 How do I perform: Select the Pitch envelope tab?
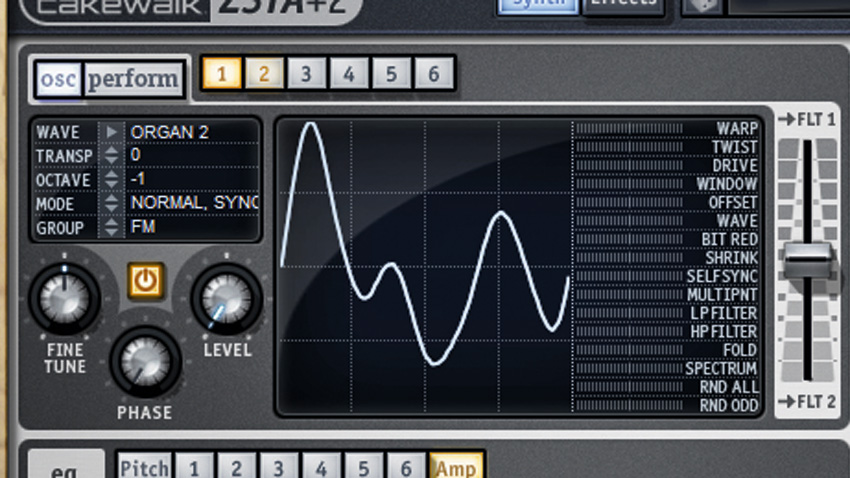click(144, 467)
